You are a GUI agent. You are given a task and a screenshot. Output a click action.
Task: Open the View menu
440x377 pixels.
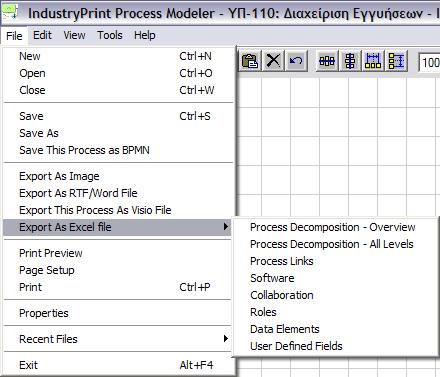(74, 35)
